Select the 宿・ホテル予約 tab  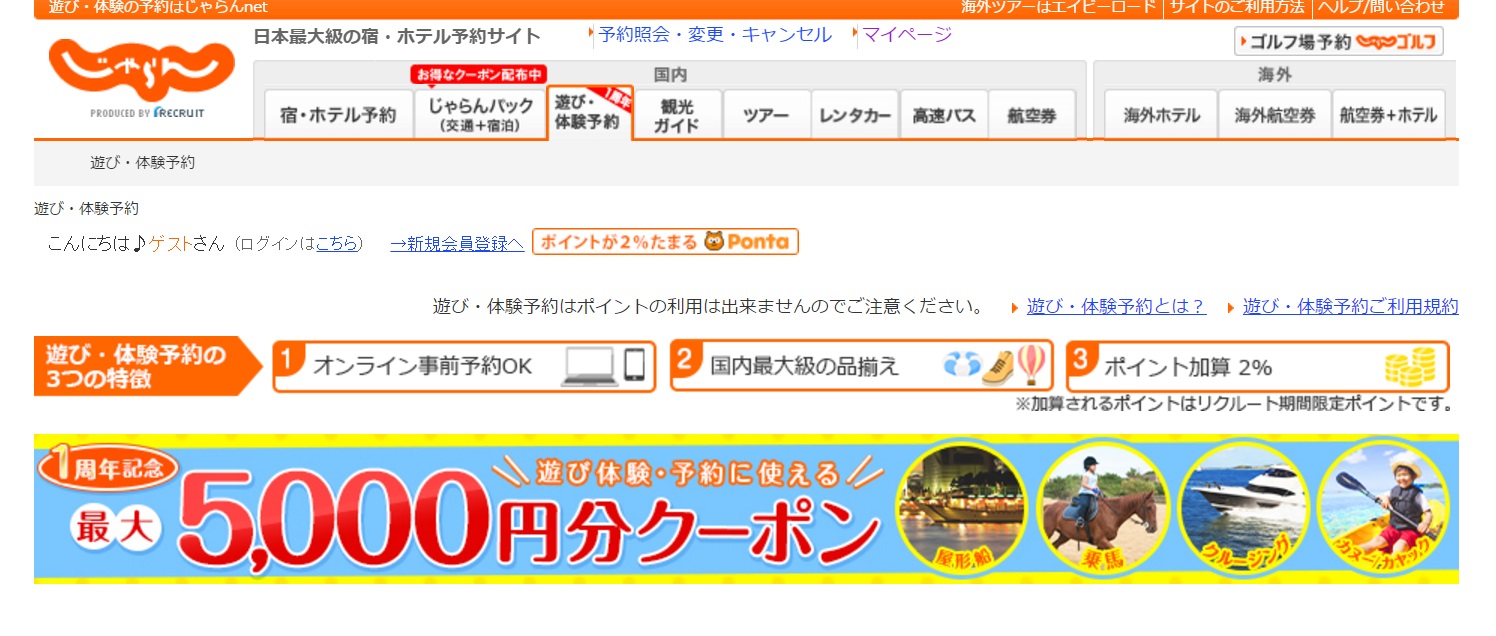(339, 115)
